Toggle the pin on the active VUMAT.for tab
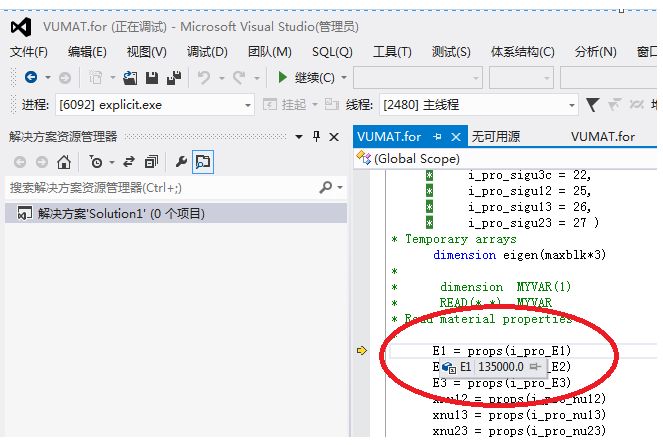Screen dimensions: 663x445 [438, 137]
